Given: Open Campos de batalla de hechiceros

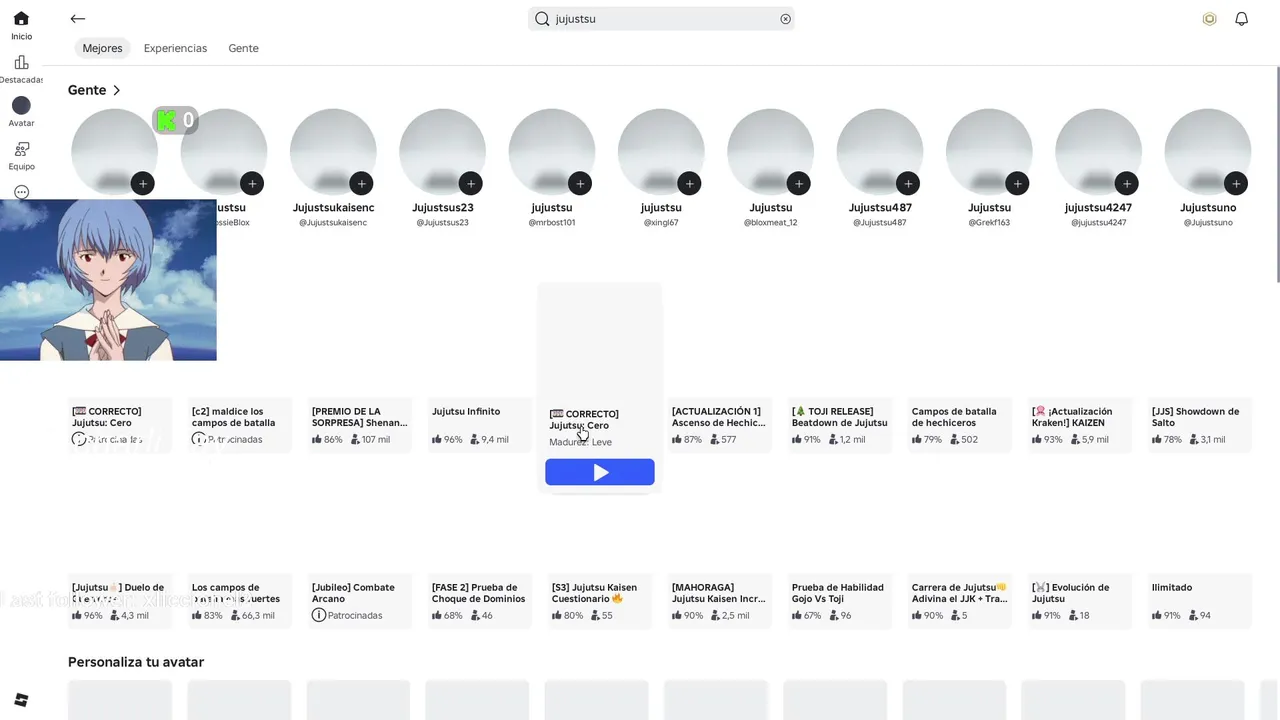Looking at the screenshot, I should point(960,425).
